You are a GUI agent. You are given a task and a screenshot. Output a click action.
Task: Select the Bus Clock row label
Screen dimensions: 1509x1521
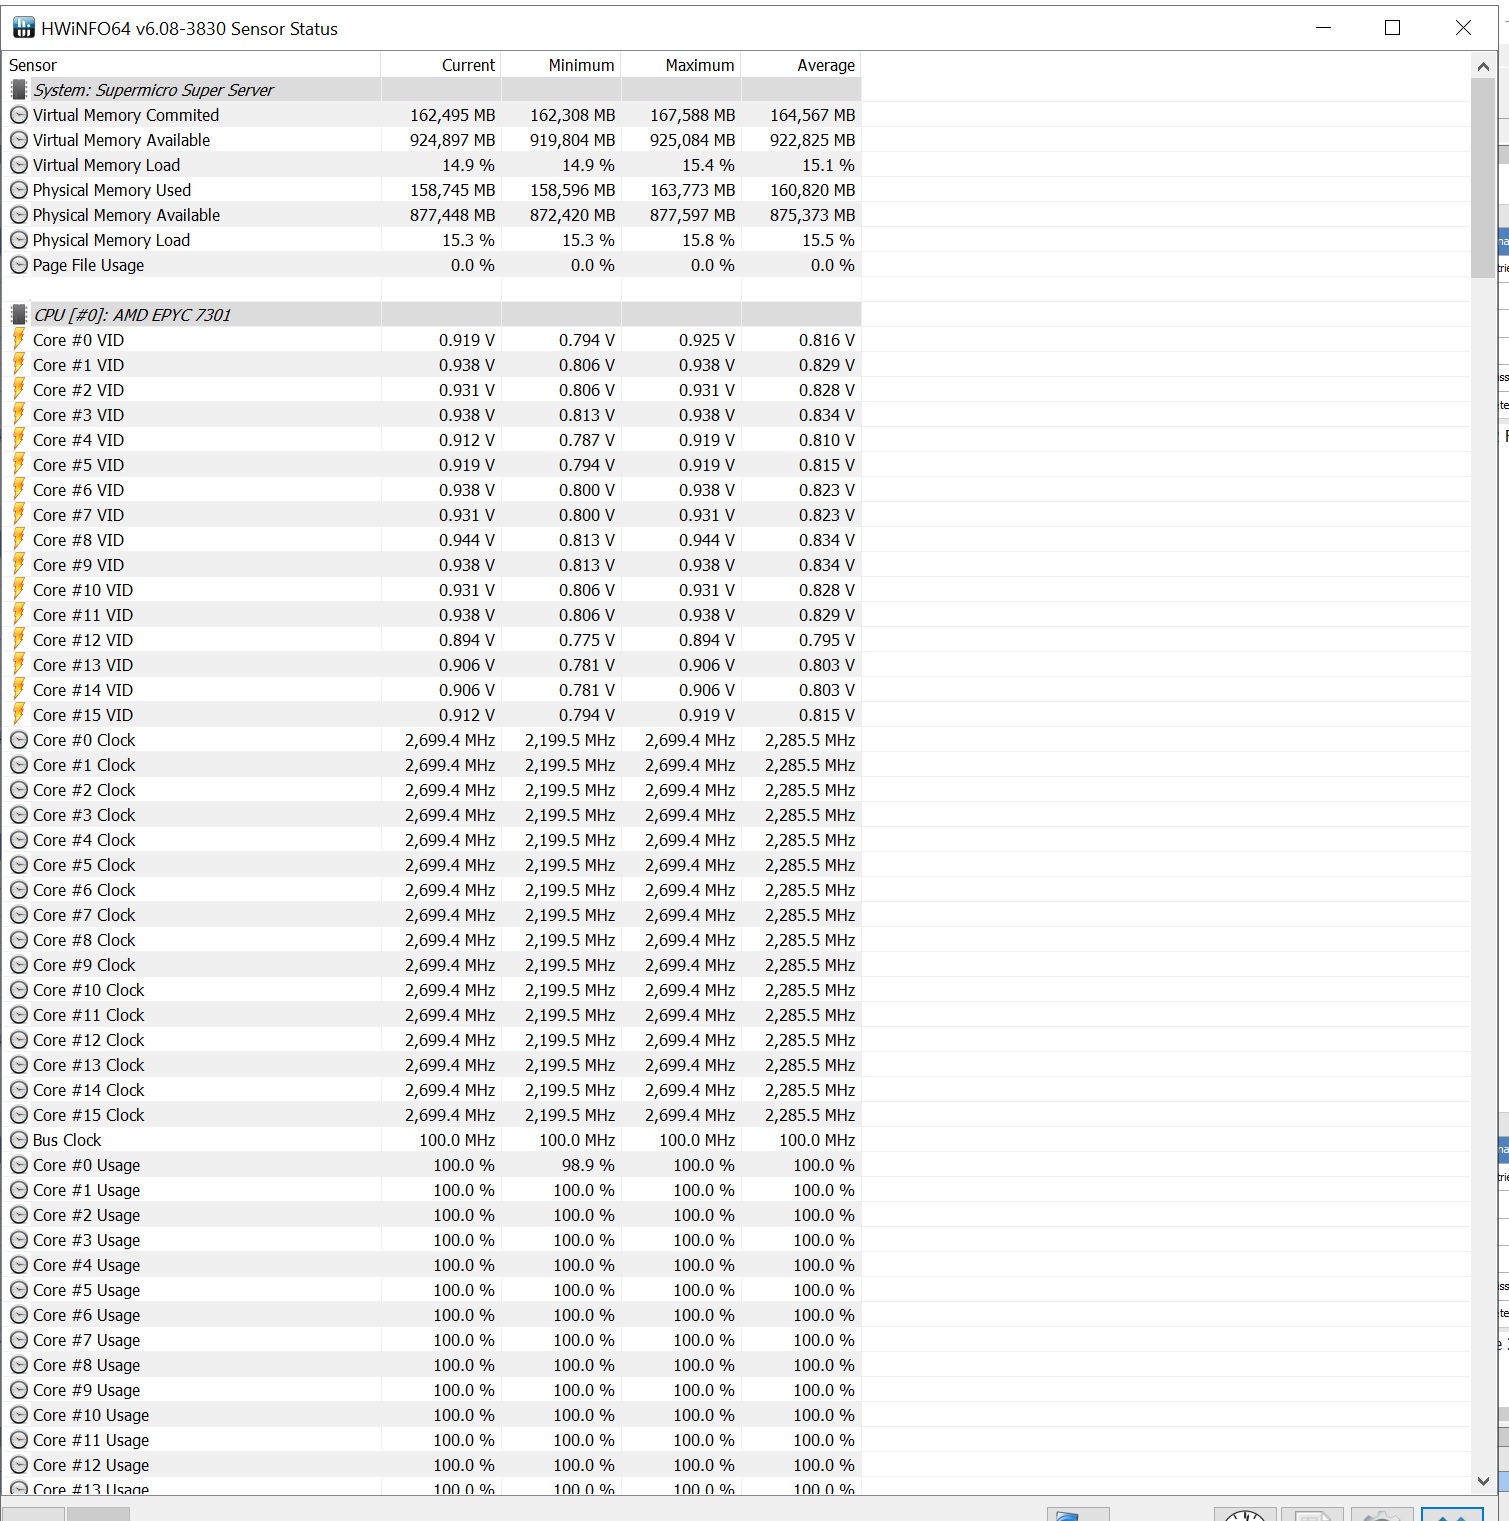coord(67,1140)
